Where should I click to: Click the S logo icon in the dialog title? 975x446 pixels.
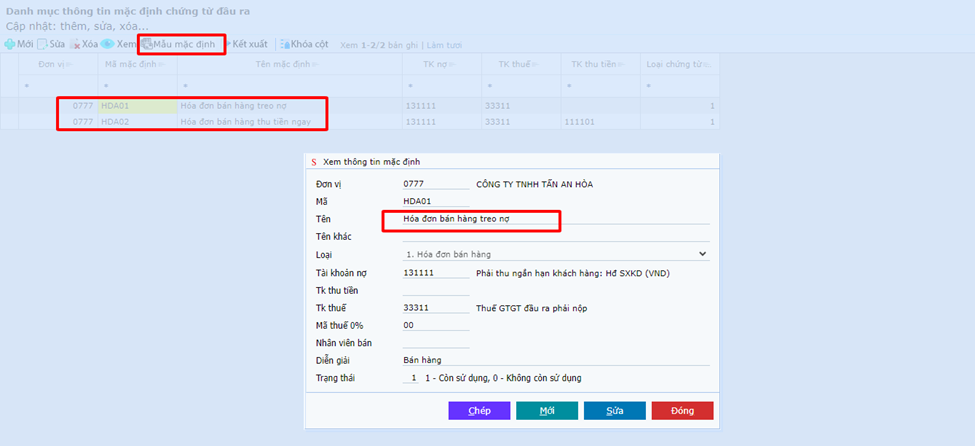314,161
